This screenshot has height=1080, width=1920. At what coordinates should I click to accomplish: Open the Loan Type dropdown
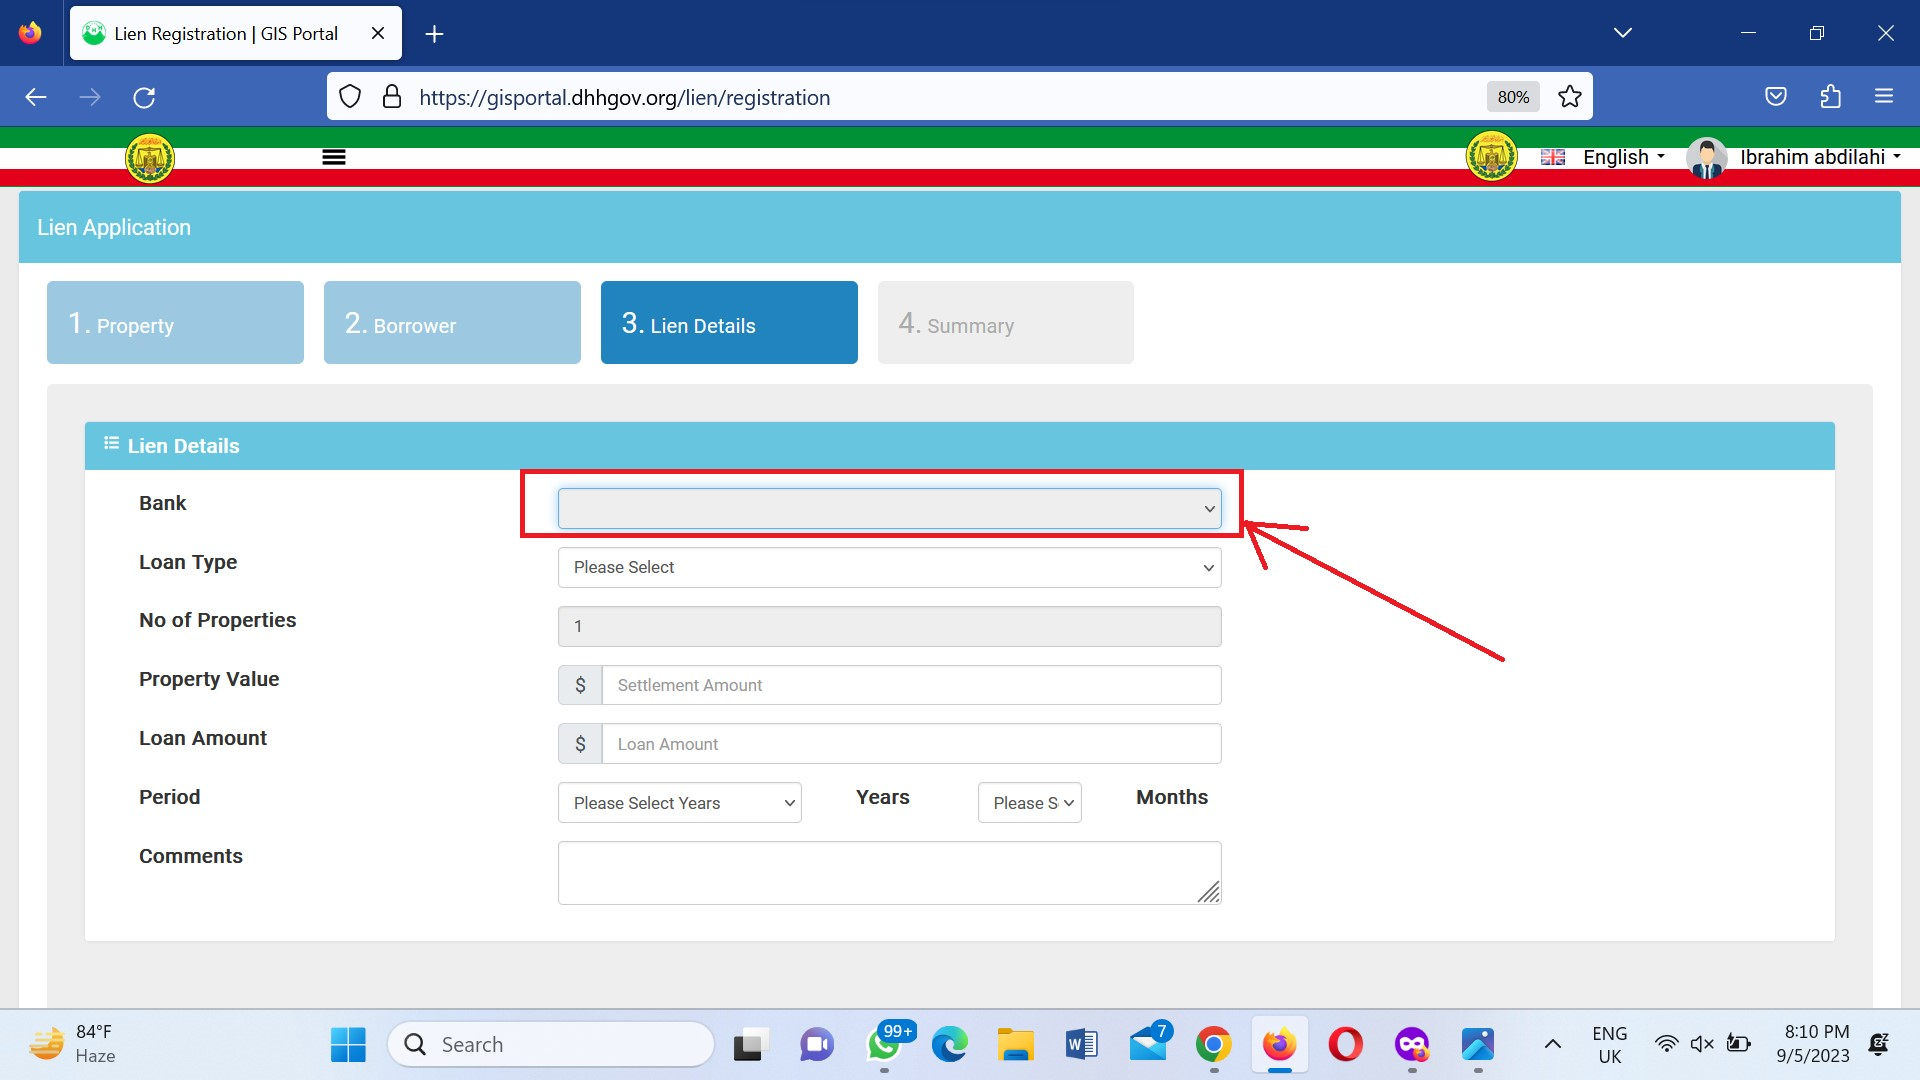tap(889, 567)
